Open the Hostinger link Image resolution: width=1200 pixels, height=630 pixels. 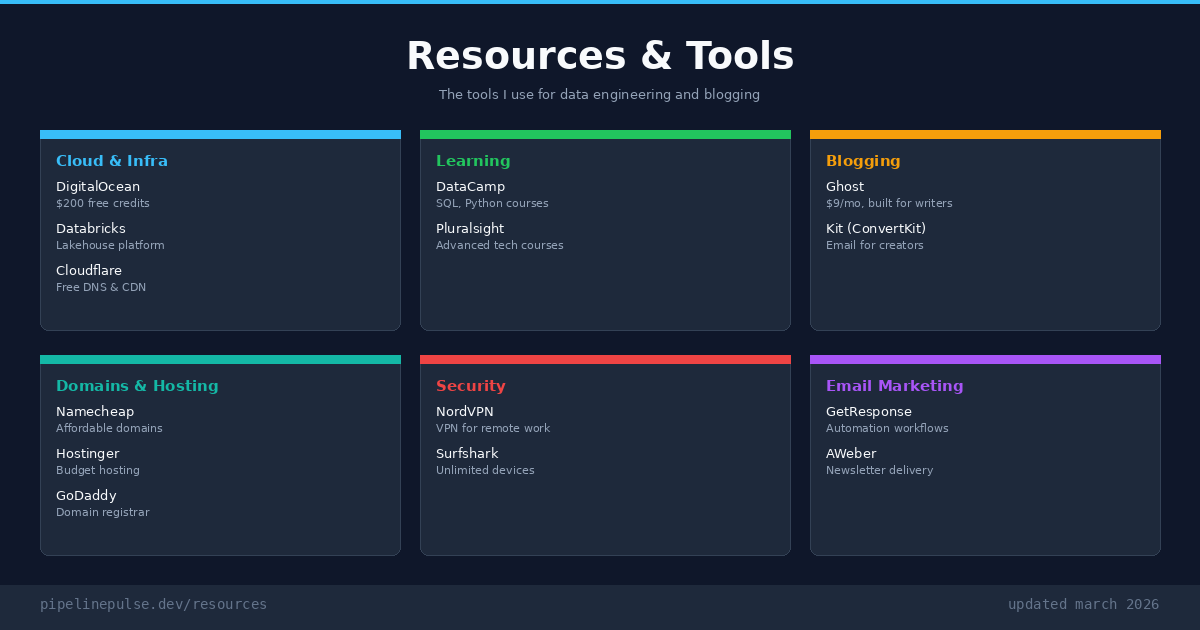coord(88,454)
